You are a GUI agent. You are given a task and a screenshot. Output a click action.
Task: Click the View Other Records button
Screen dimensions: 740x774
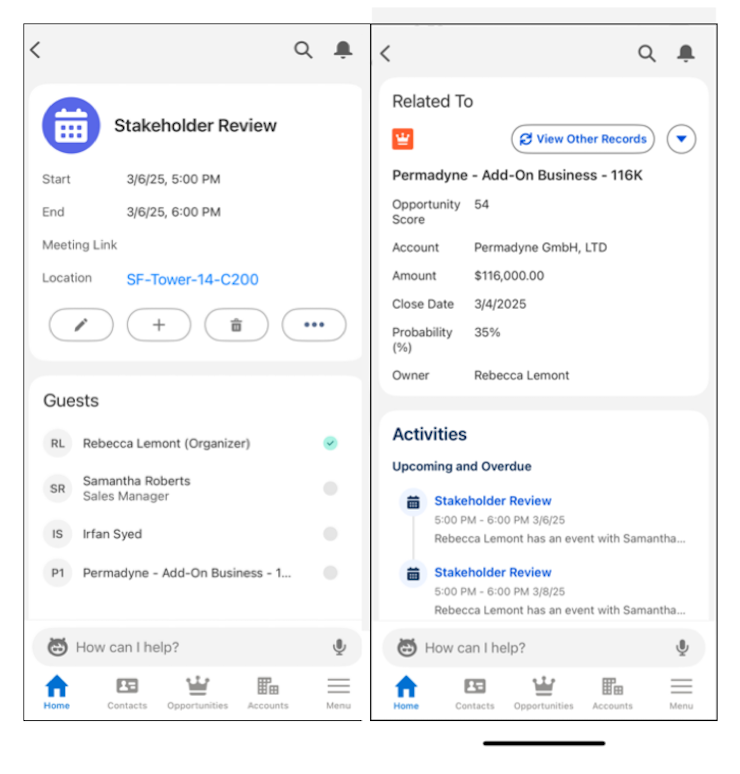583,139
